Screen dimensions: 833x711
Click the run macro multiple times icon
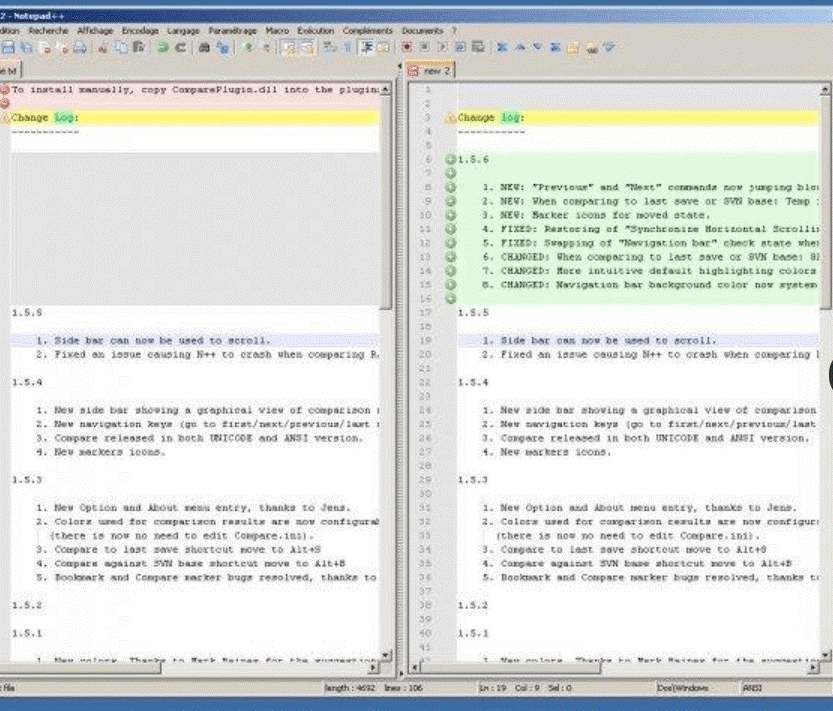pyautogui.click(x=460, y=47)
